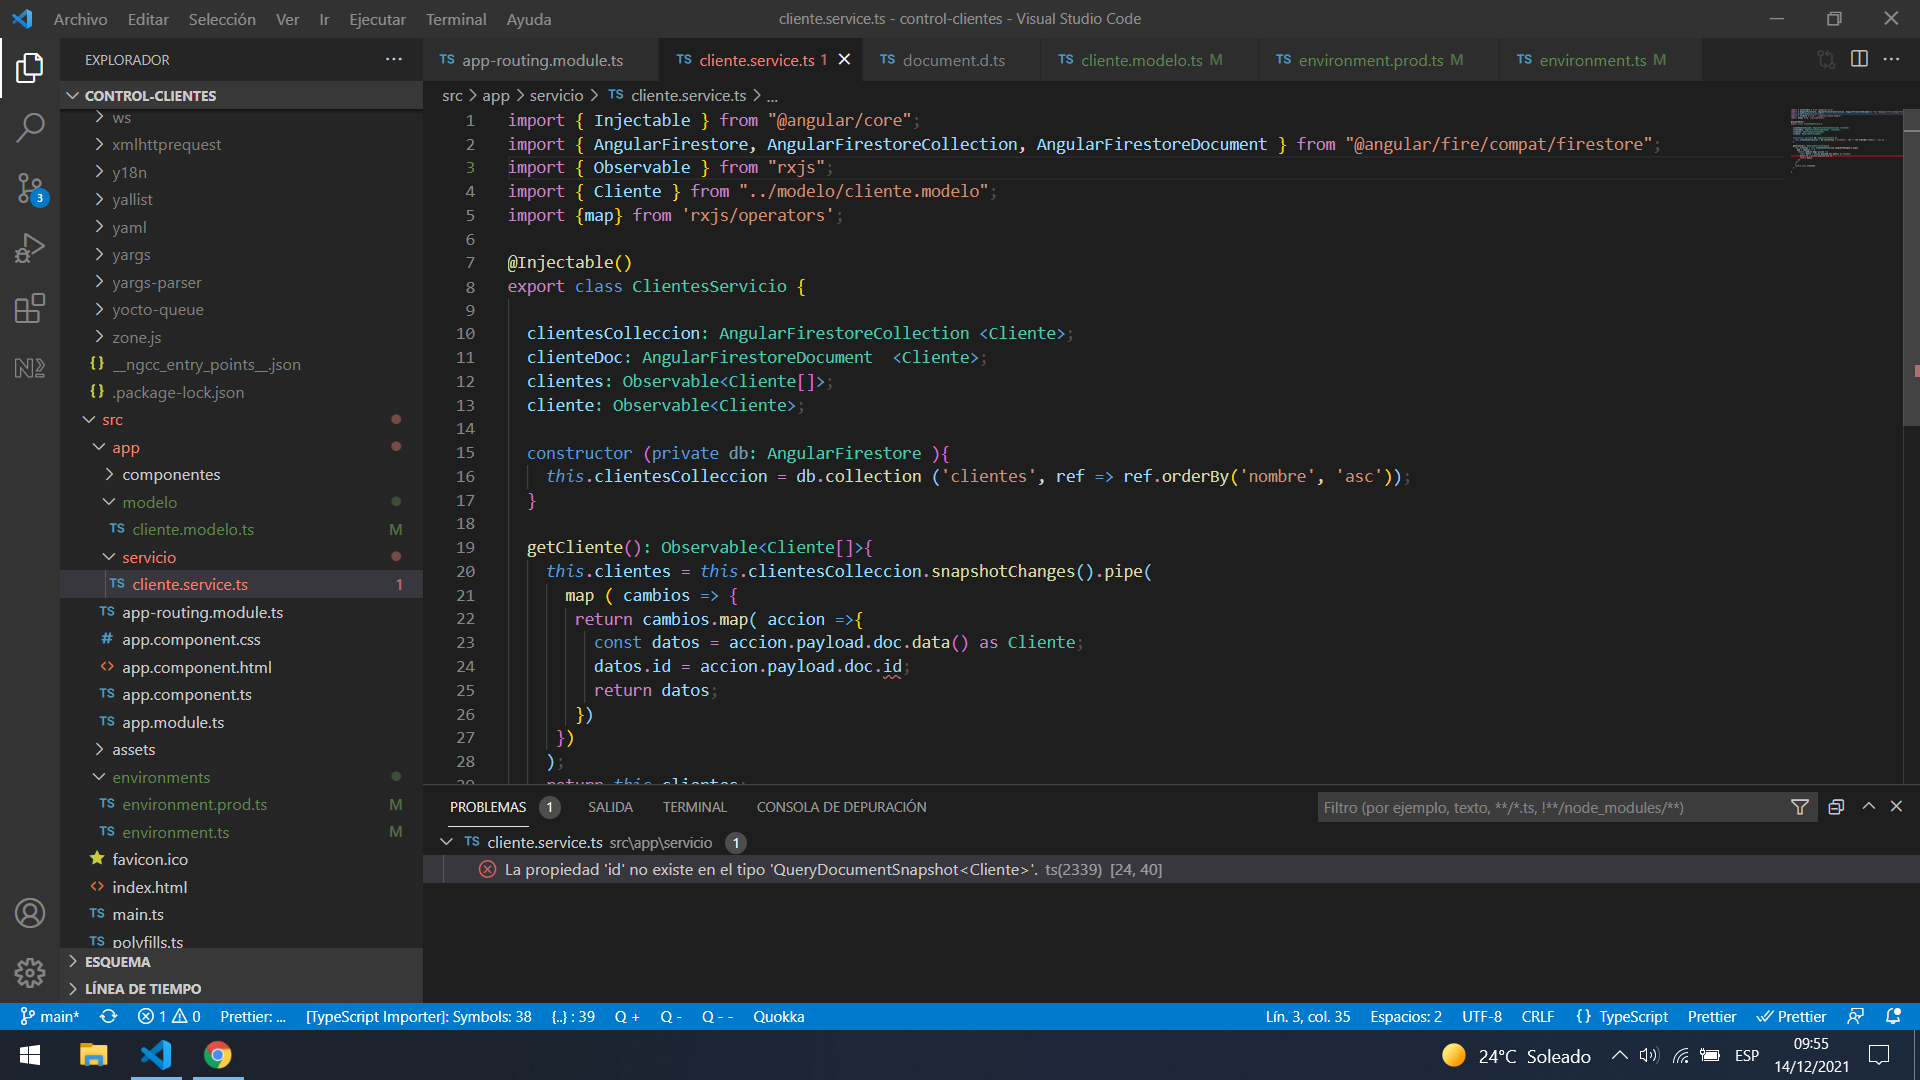Viewport: 1920px width, 1080px height.
Task: Open the Selección menu
Action: tap(222, 19)
